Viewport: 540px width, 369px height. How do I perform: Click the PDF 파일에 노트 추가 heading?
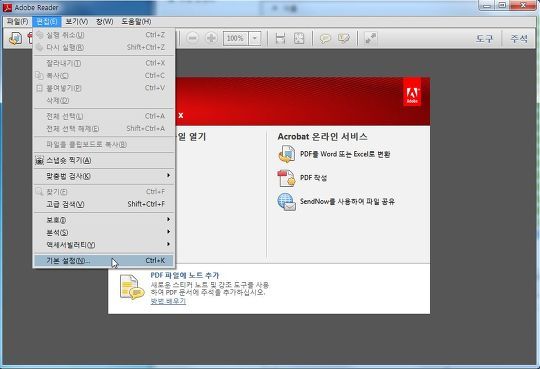185,275
